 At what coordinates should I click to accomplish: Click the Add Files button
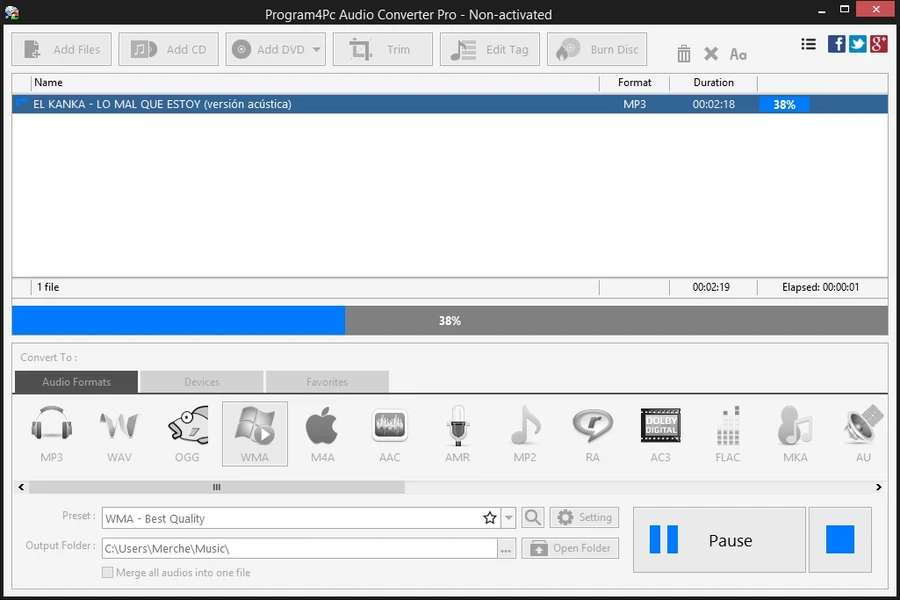point(61,49)
